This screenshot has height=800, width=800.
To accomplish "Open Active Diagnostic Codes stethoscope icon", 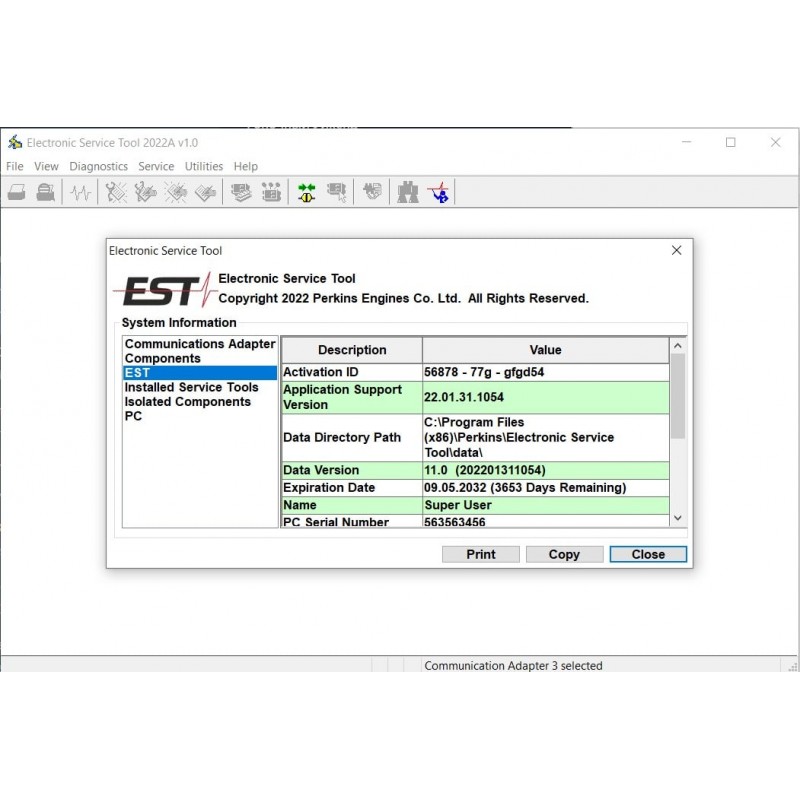I will coord(116,192).
